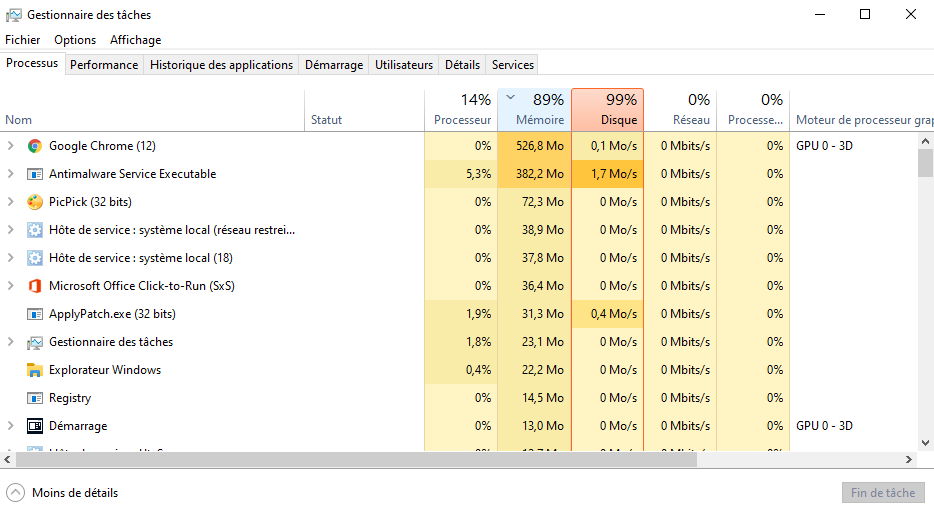Viewport: 934px width, 514px height.
Task: Click the Registry process icon
Action: [x=35, y=398]
